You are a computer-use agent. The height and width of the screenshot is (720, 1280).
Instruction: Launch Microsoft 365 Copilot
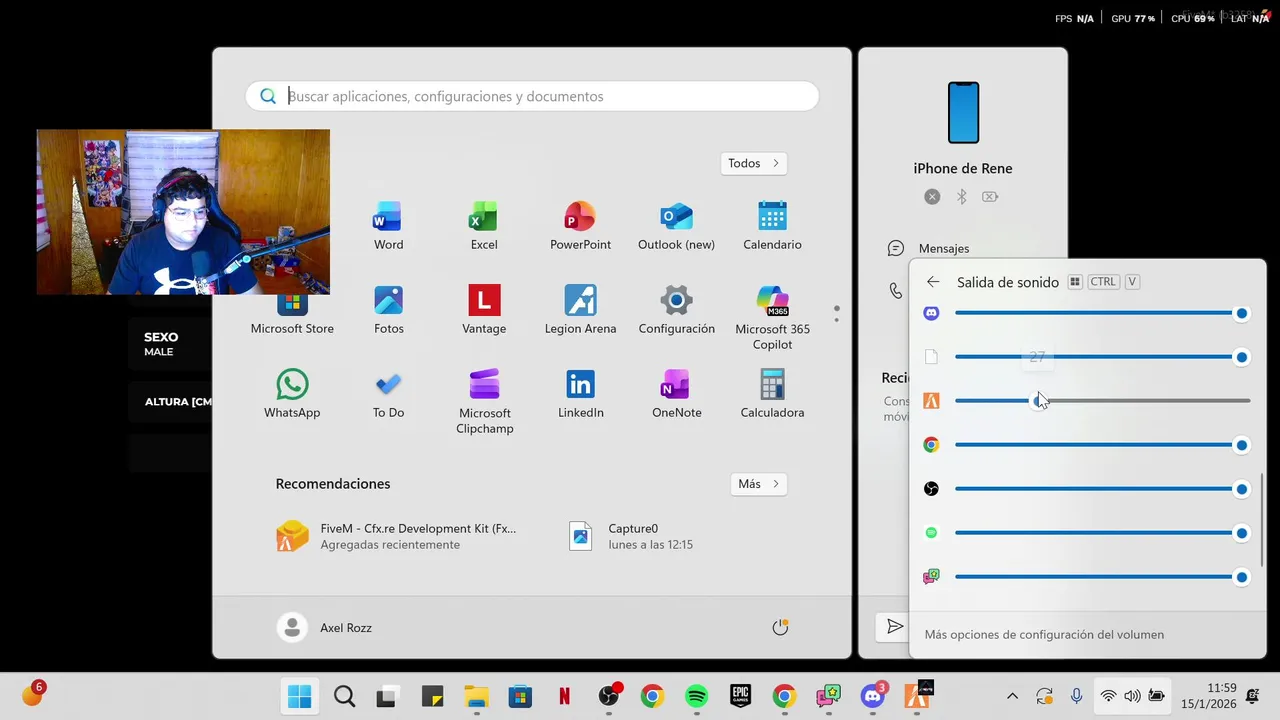coord(772,318)
